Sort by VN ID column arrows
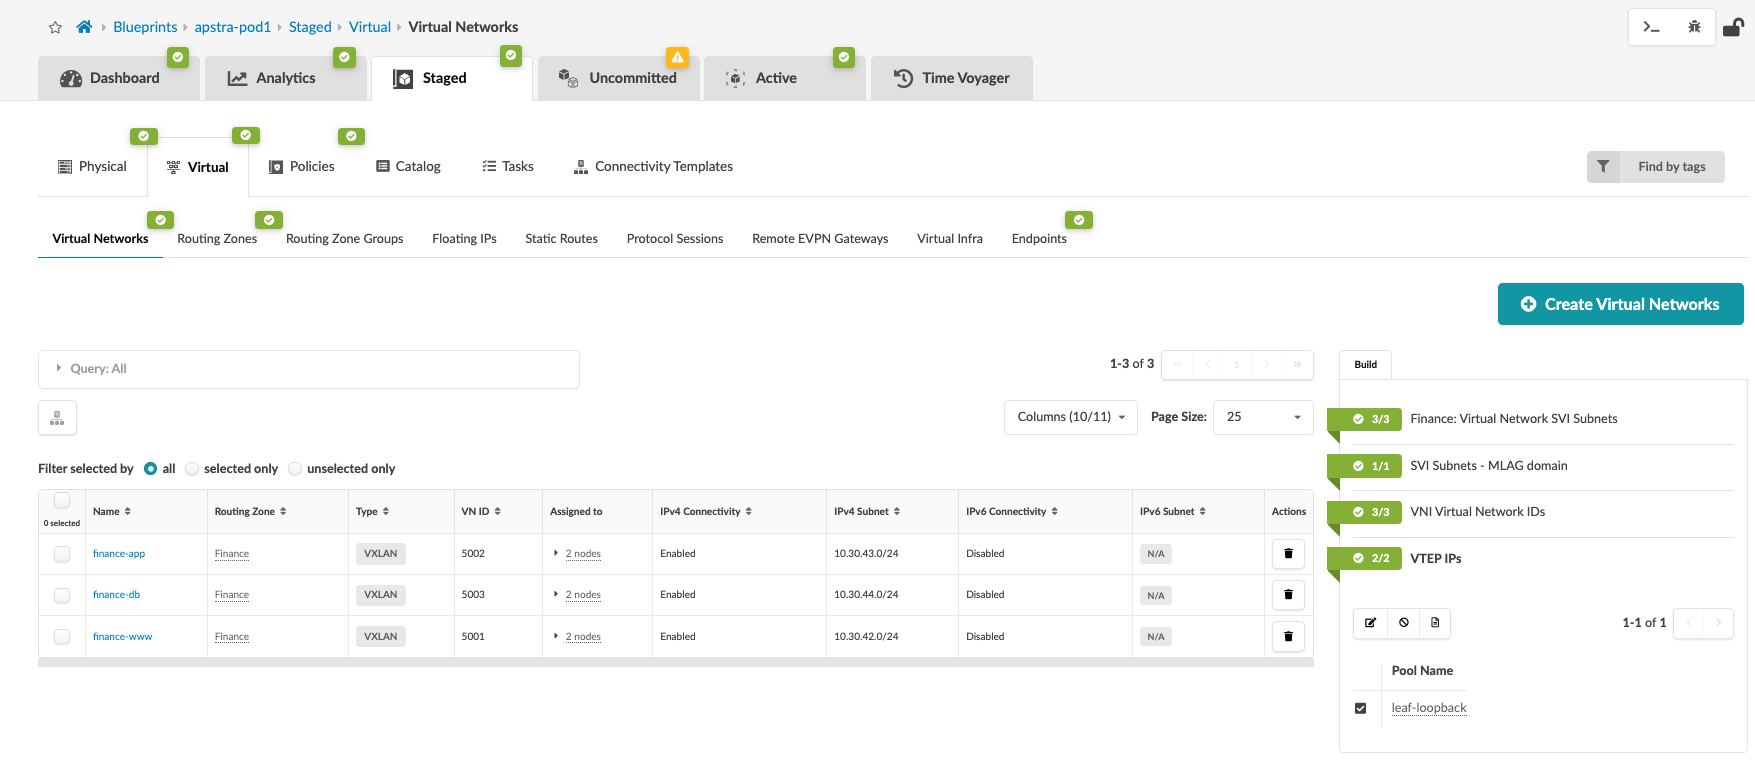 tap(497, 511)
